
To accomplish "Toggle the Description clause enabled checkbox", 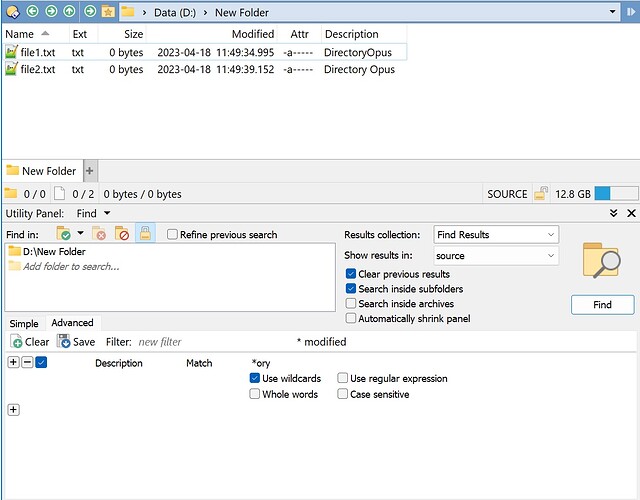I will click(x=41, y=362).
